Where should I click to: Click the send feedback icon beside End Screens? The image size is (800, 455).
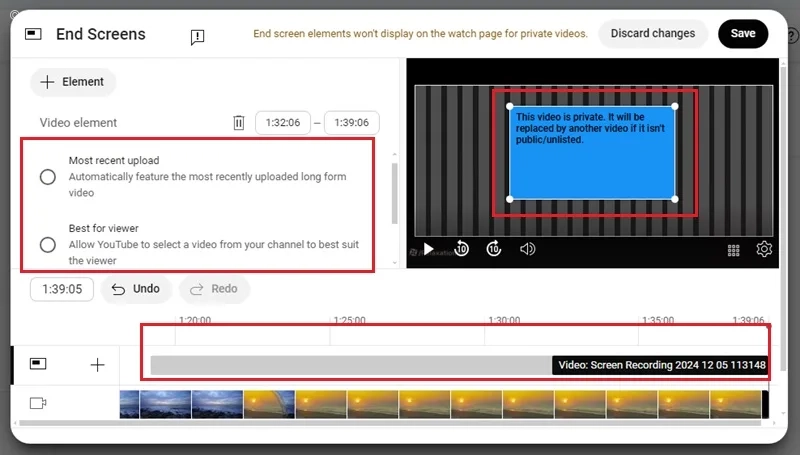coord(197,36)
